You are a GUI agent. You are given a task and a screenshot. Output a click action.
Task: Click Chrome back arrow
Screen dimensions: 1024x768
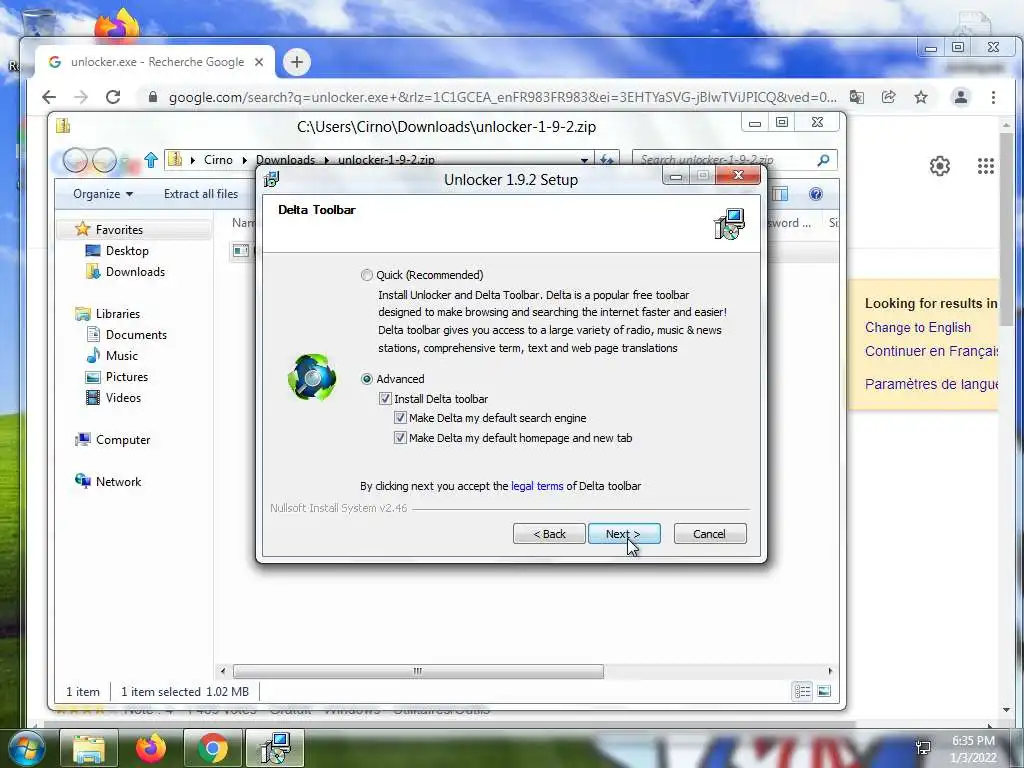[49, 97]
